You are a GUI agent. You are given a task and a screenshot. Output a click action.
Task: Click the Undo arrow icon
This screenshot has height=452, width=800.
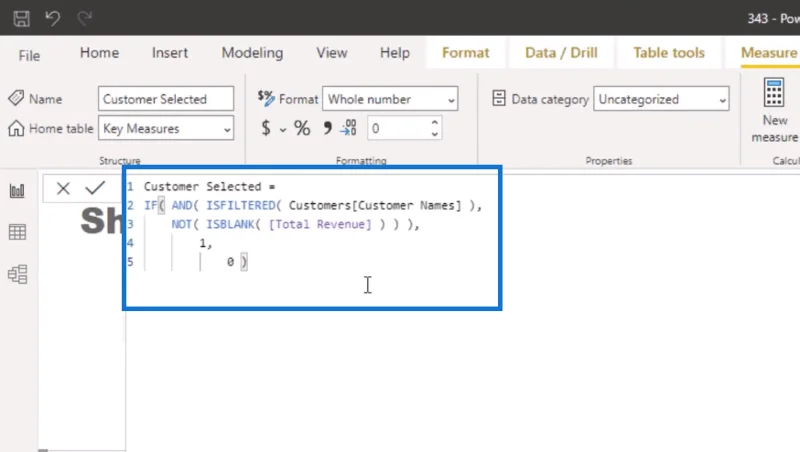pos(53,18)
